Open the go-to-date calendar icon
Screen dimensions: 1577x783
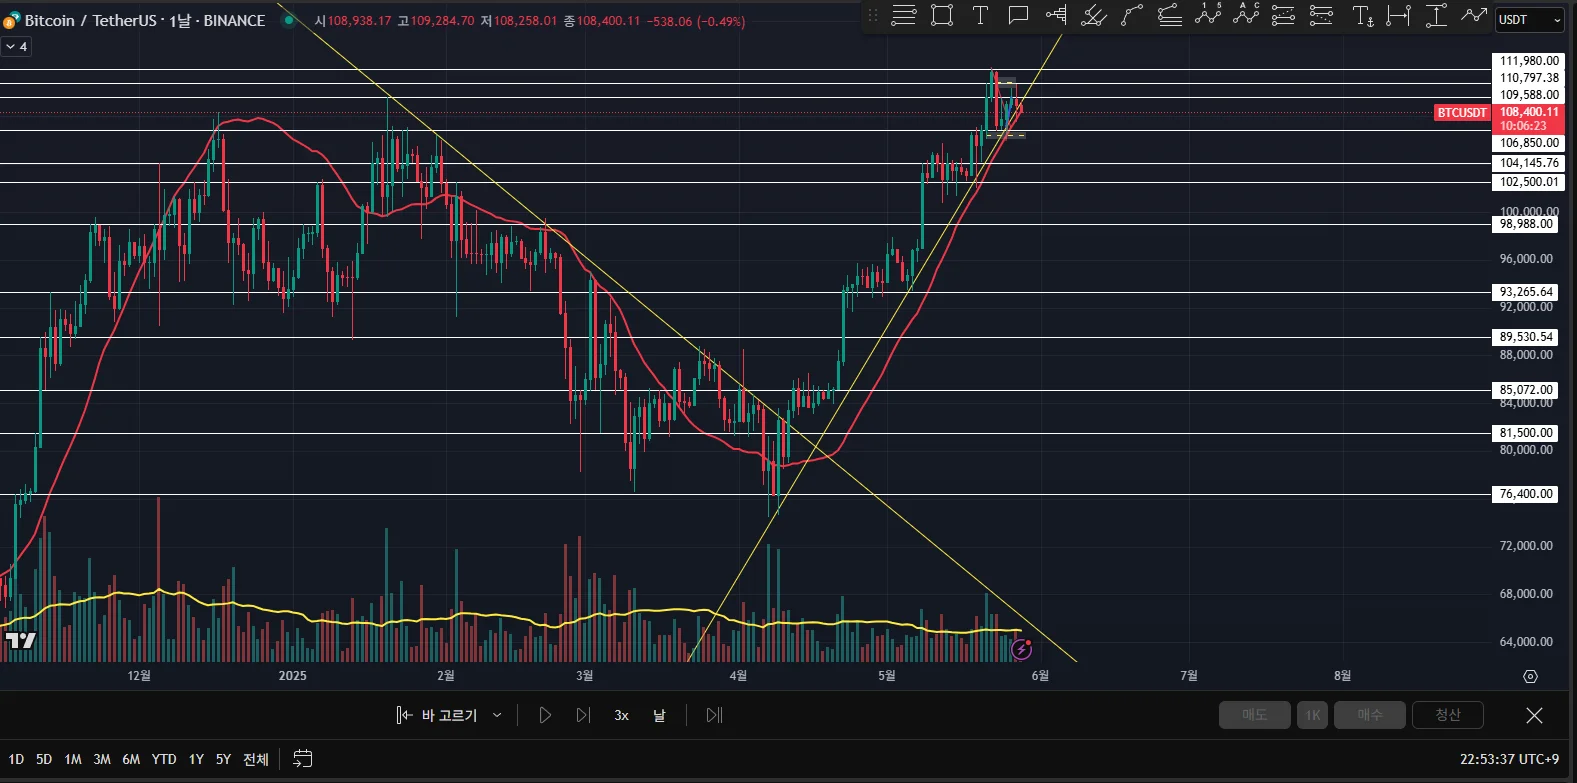pos(302,759)
